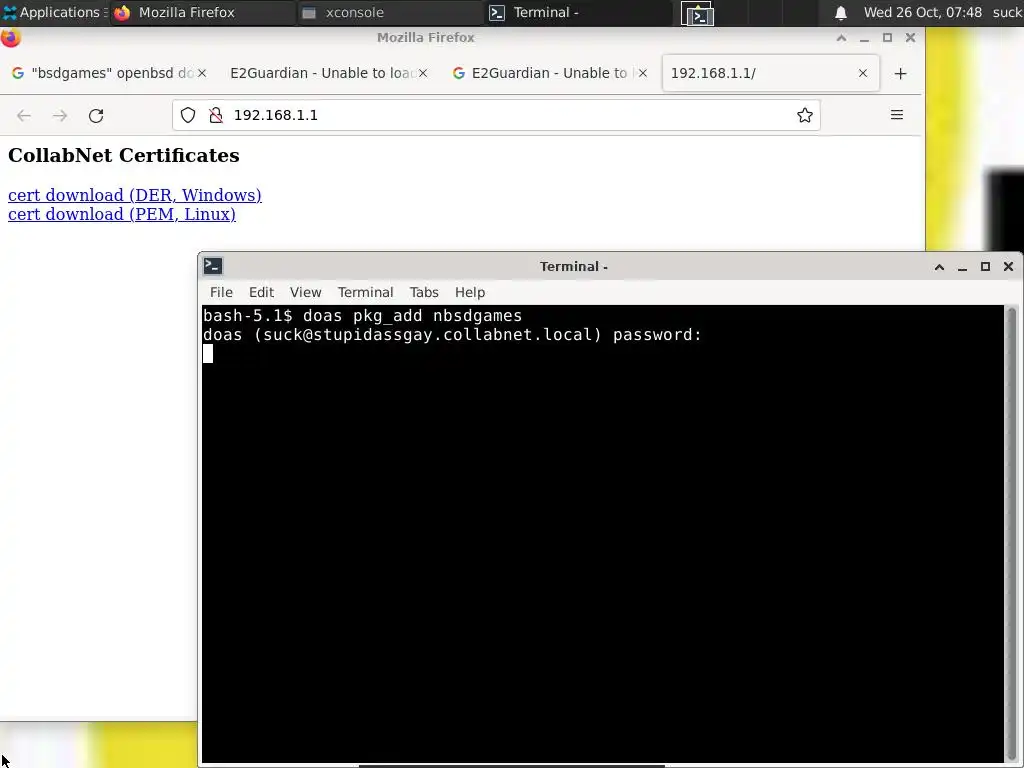Focus the terminal doas password prompt area
The width and height of the screenshot is (1024, 768).
(x=603, y=534)
